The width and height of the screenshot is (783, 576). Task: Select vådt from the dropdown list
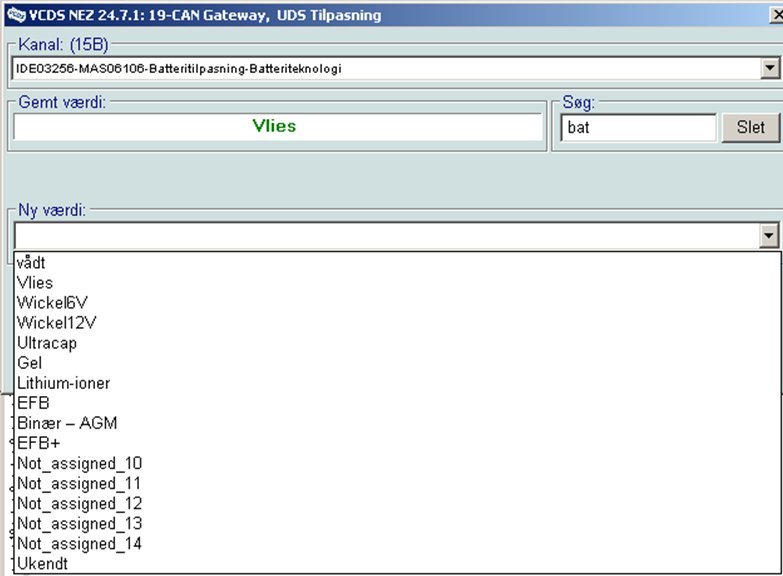31,263
